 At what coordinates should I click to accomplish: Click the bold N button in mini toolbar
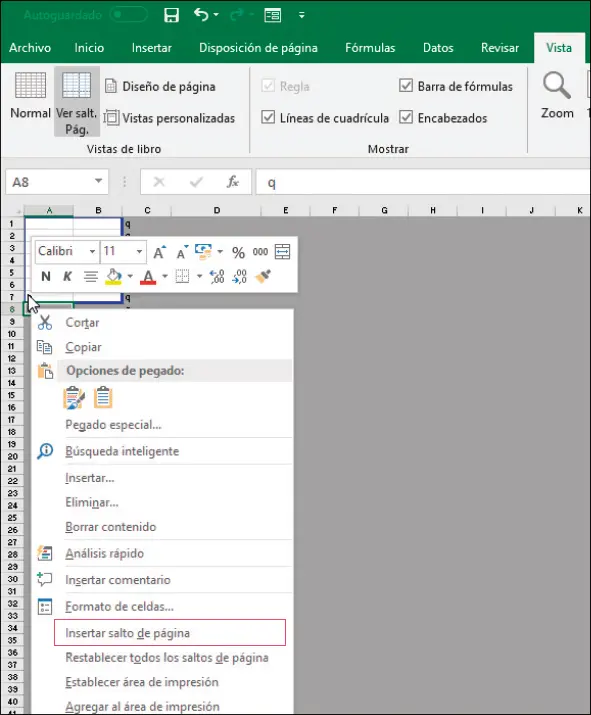point(46,276)
